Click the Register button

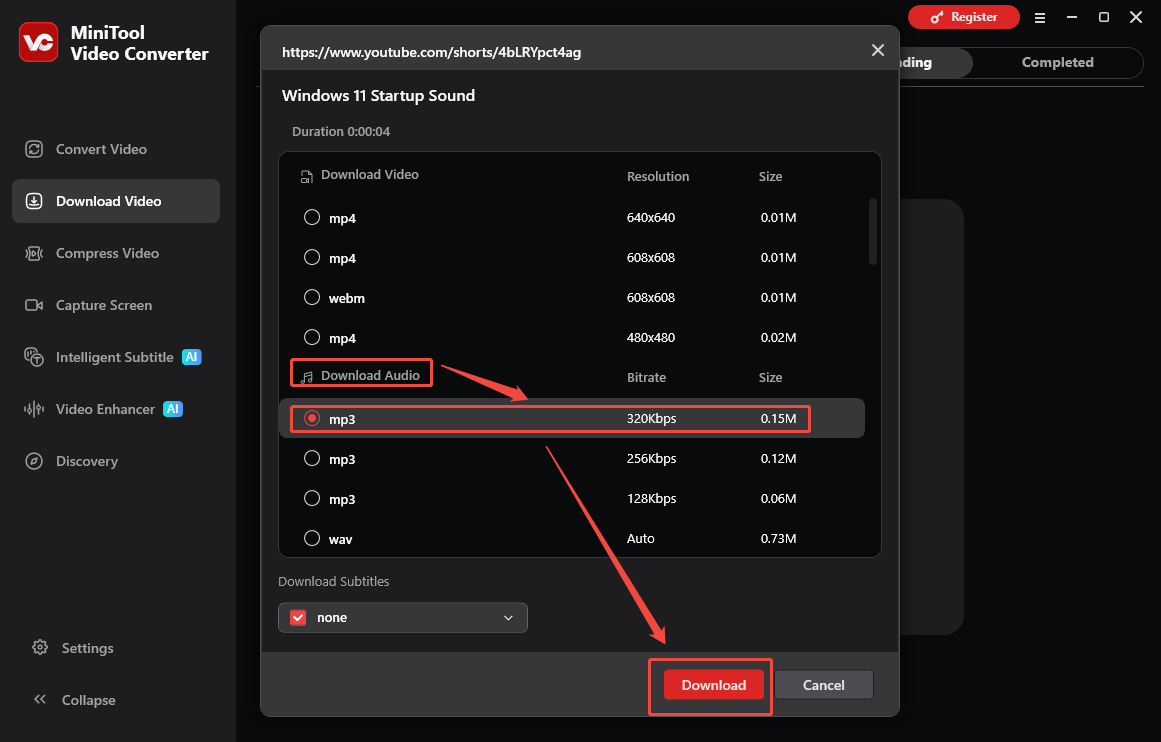click(963, 17)
